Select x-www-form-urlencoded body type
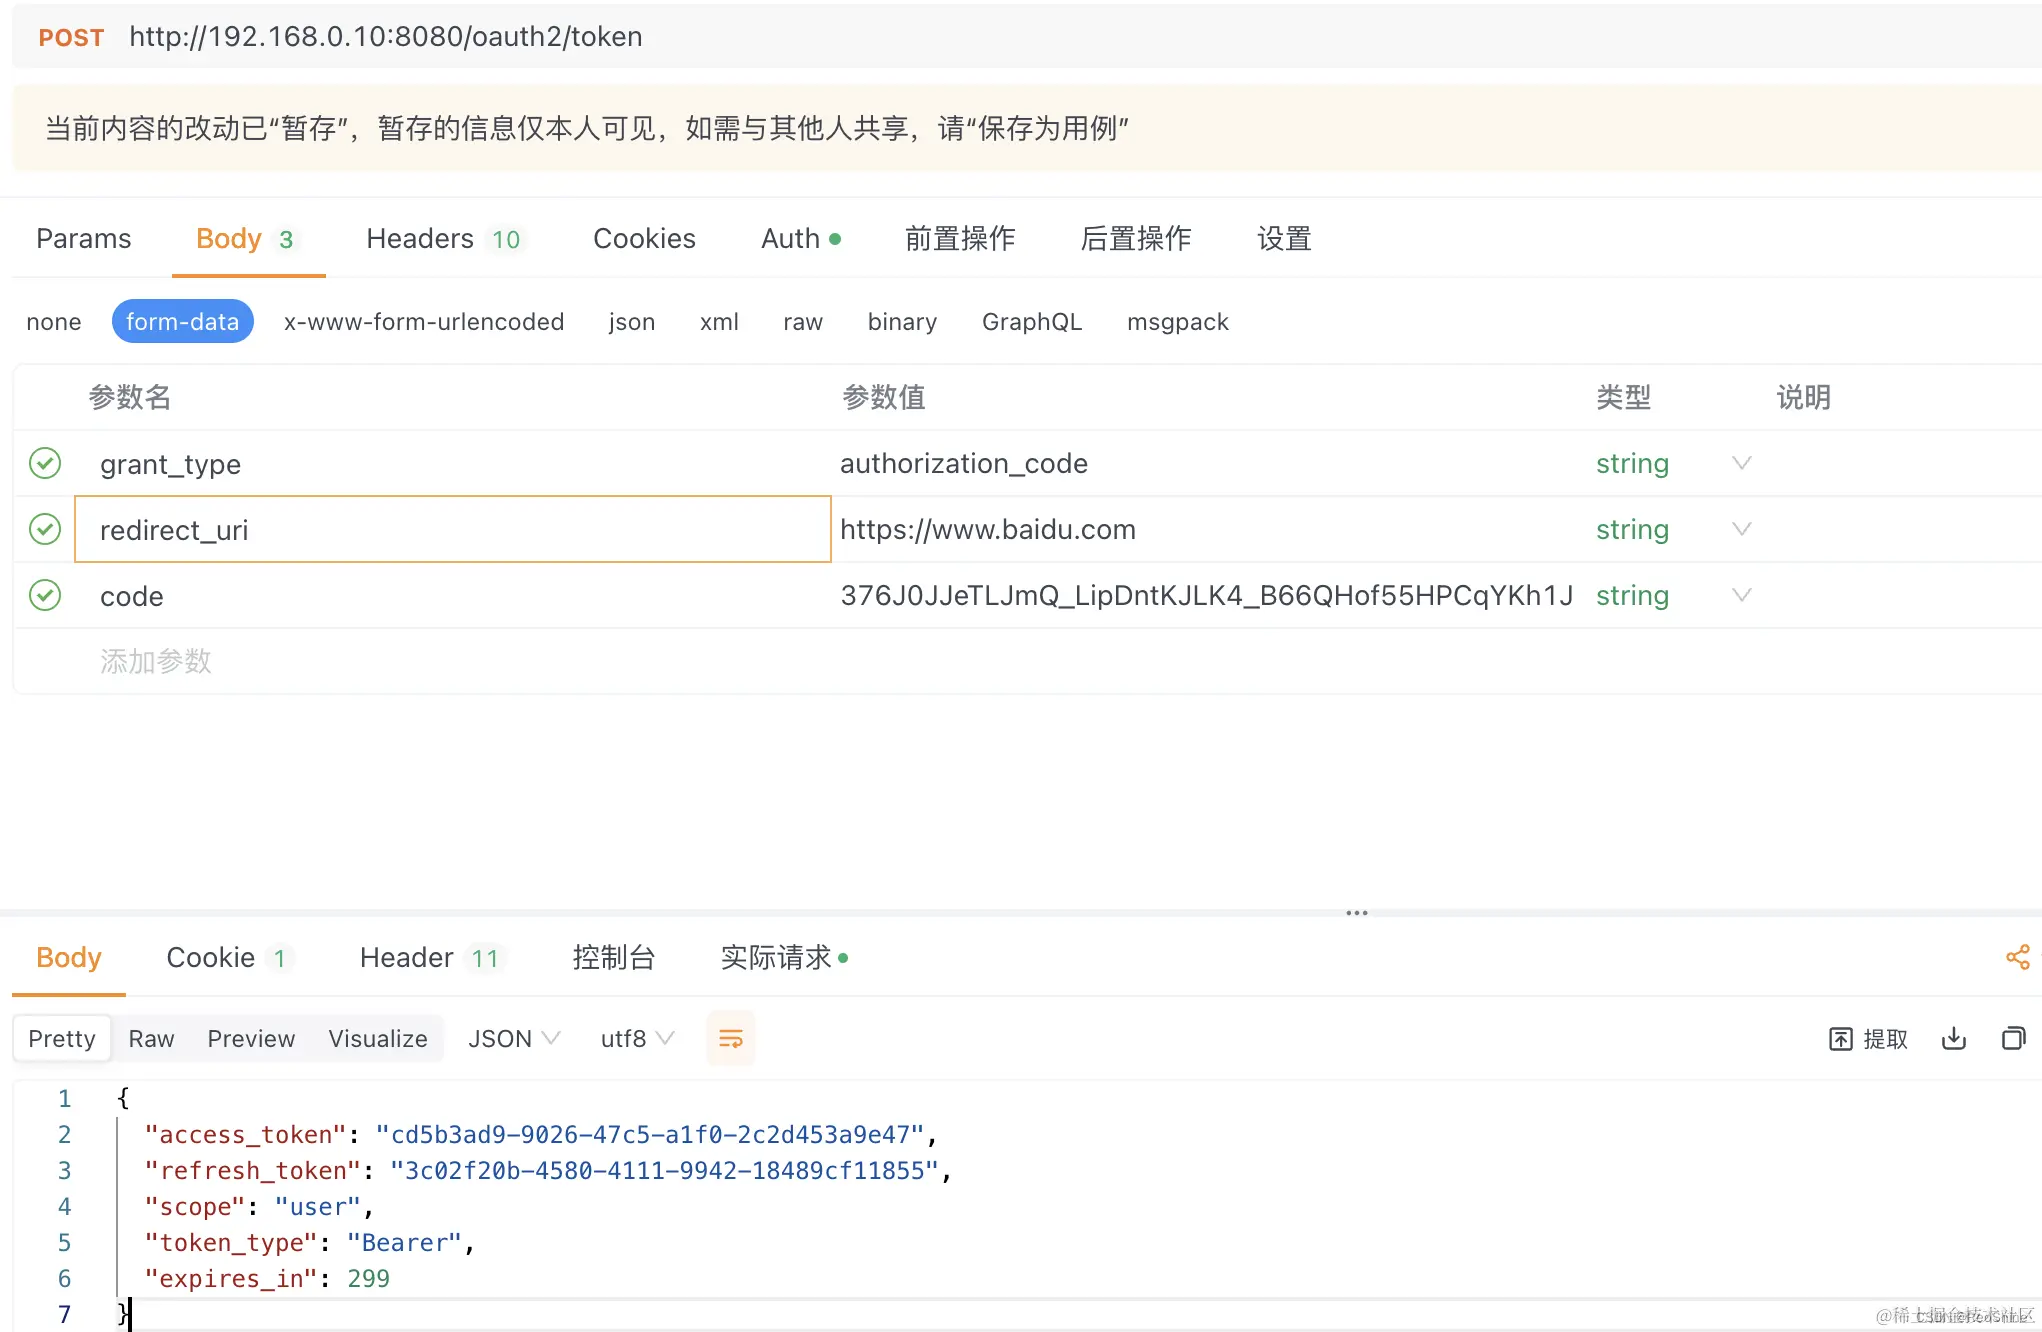 pos(423,321)
